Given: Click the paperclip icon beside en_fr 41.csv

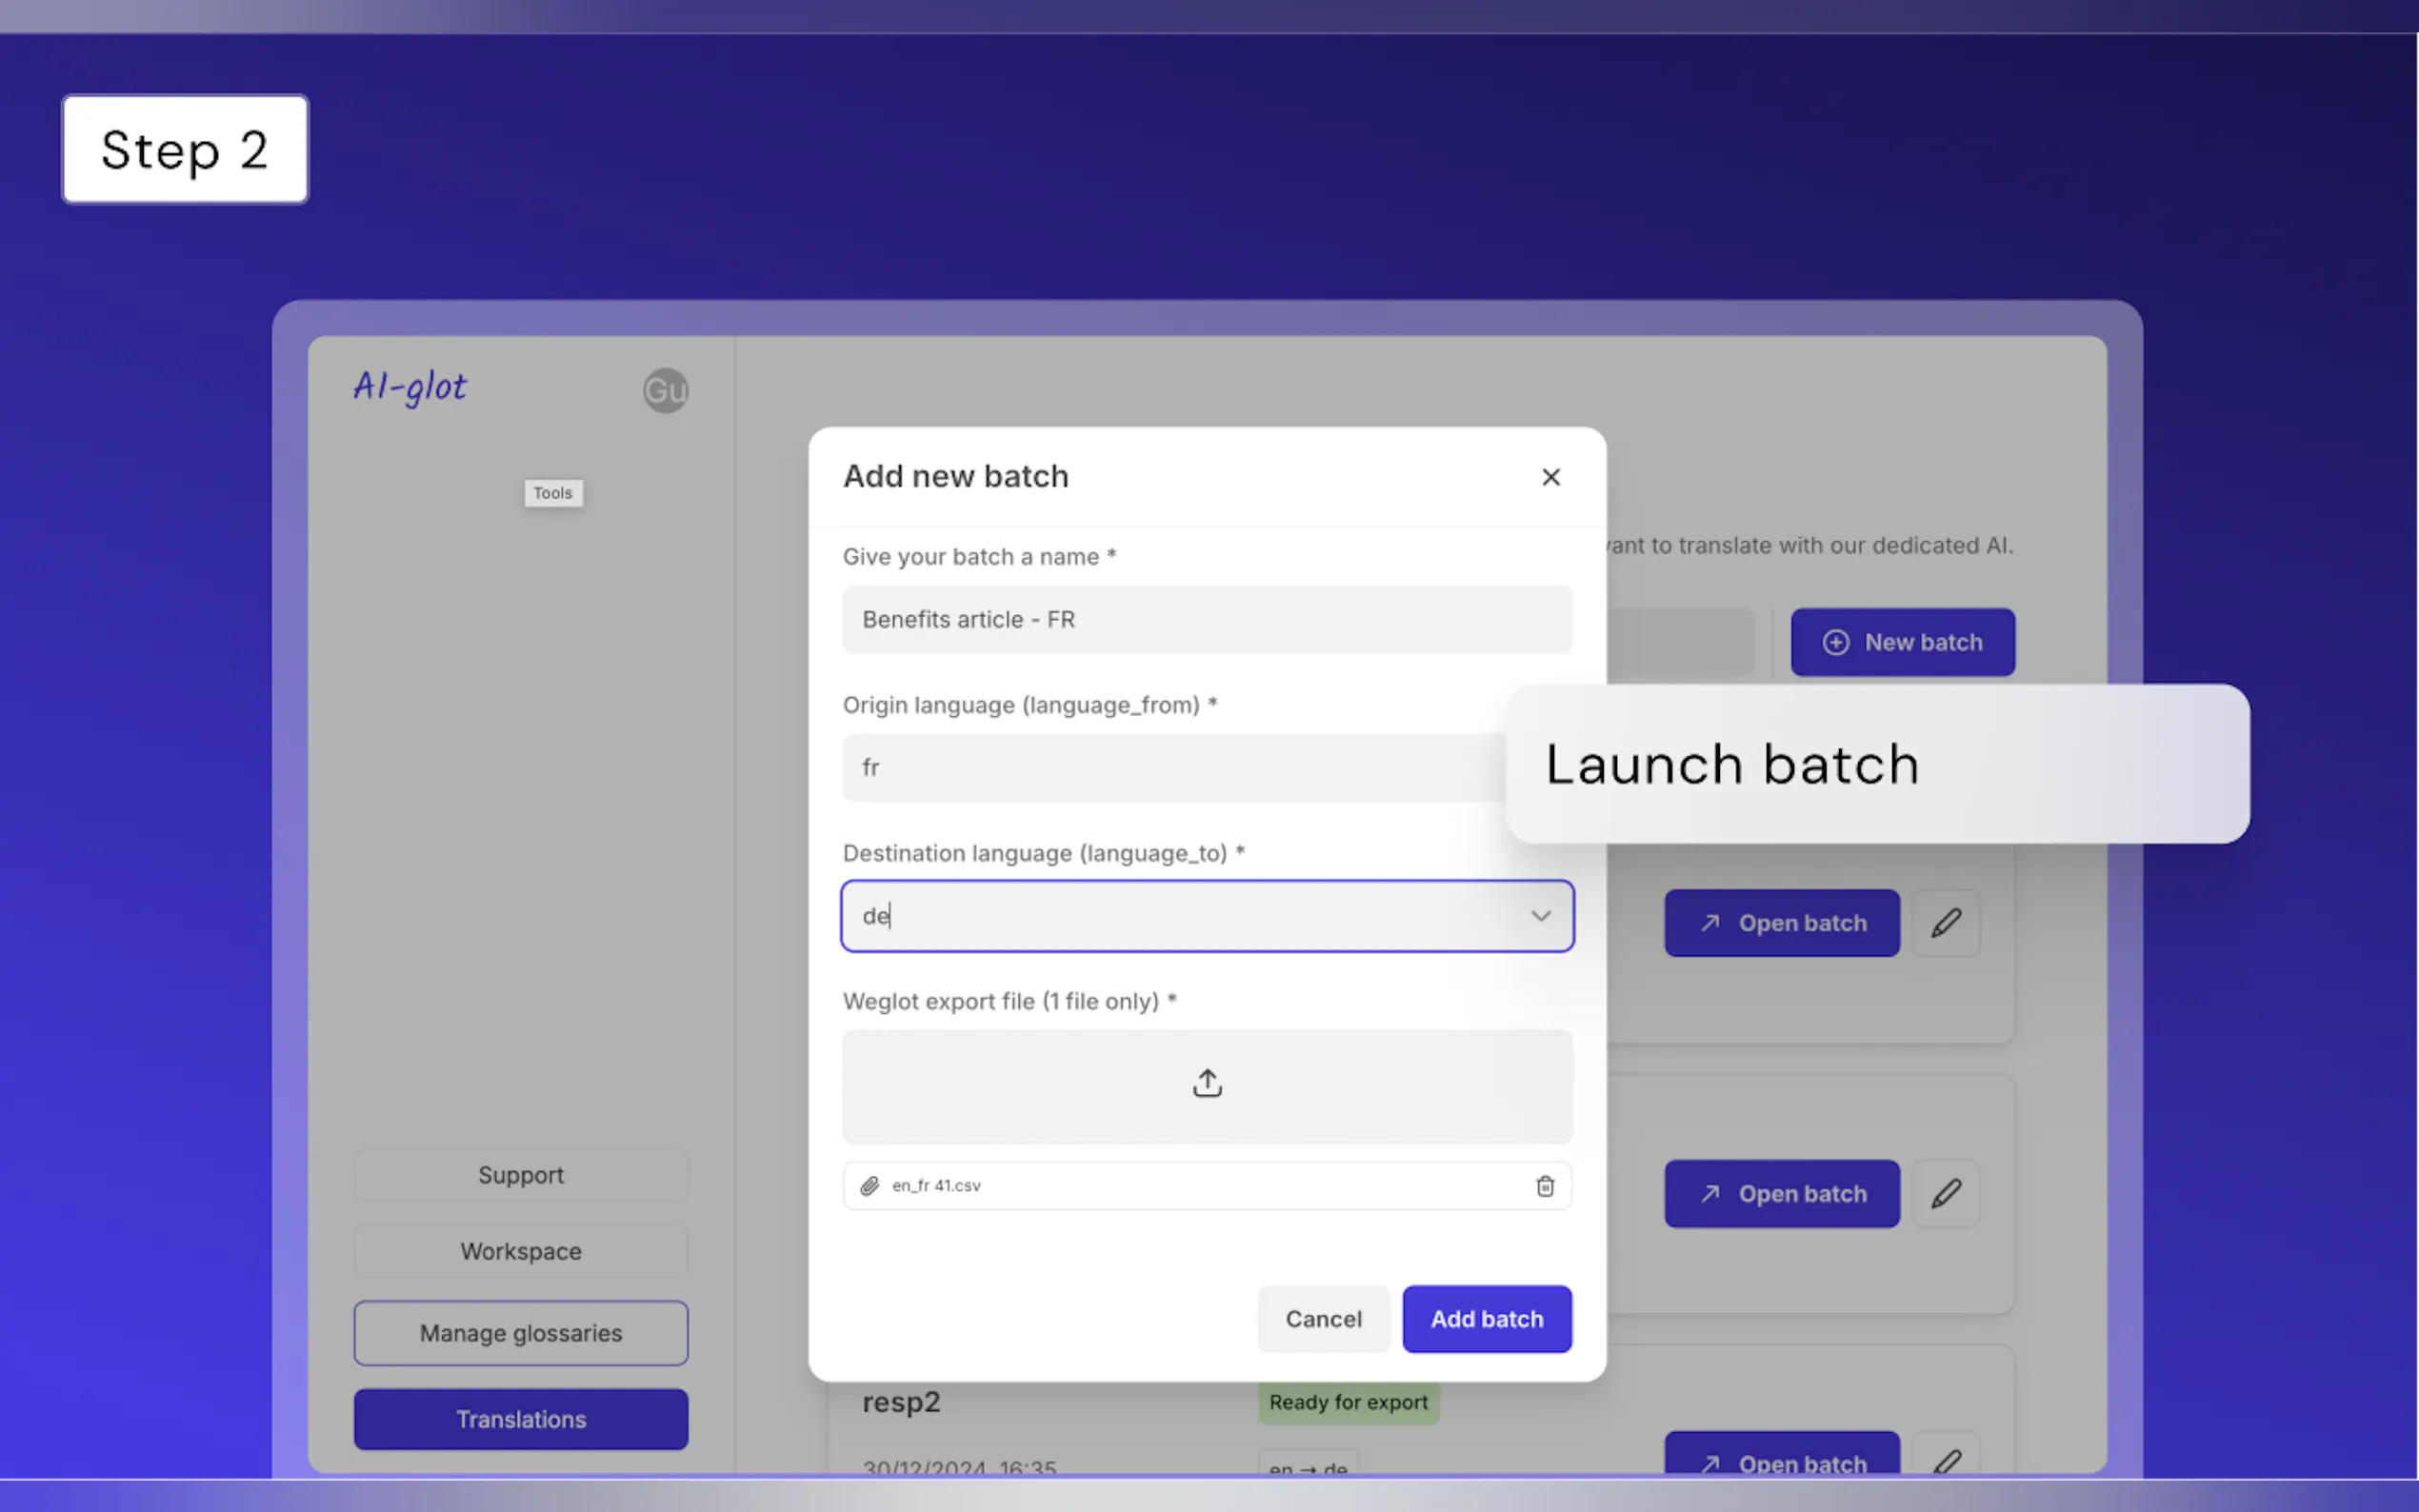Looking at the screenshot, I should click(x=870, y=1185).
